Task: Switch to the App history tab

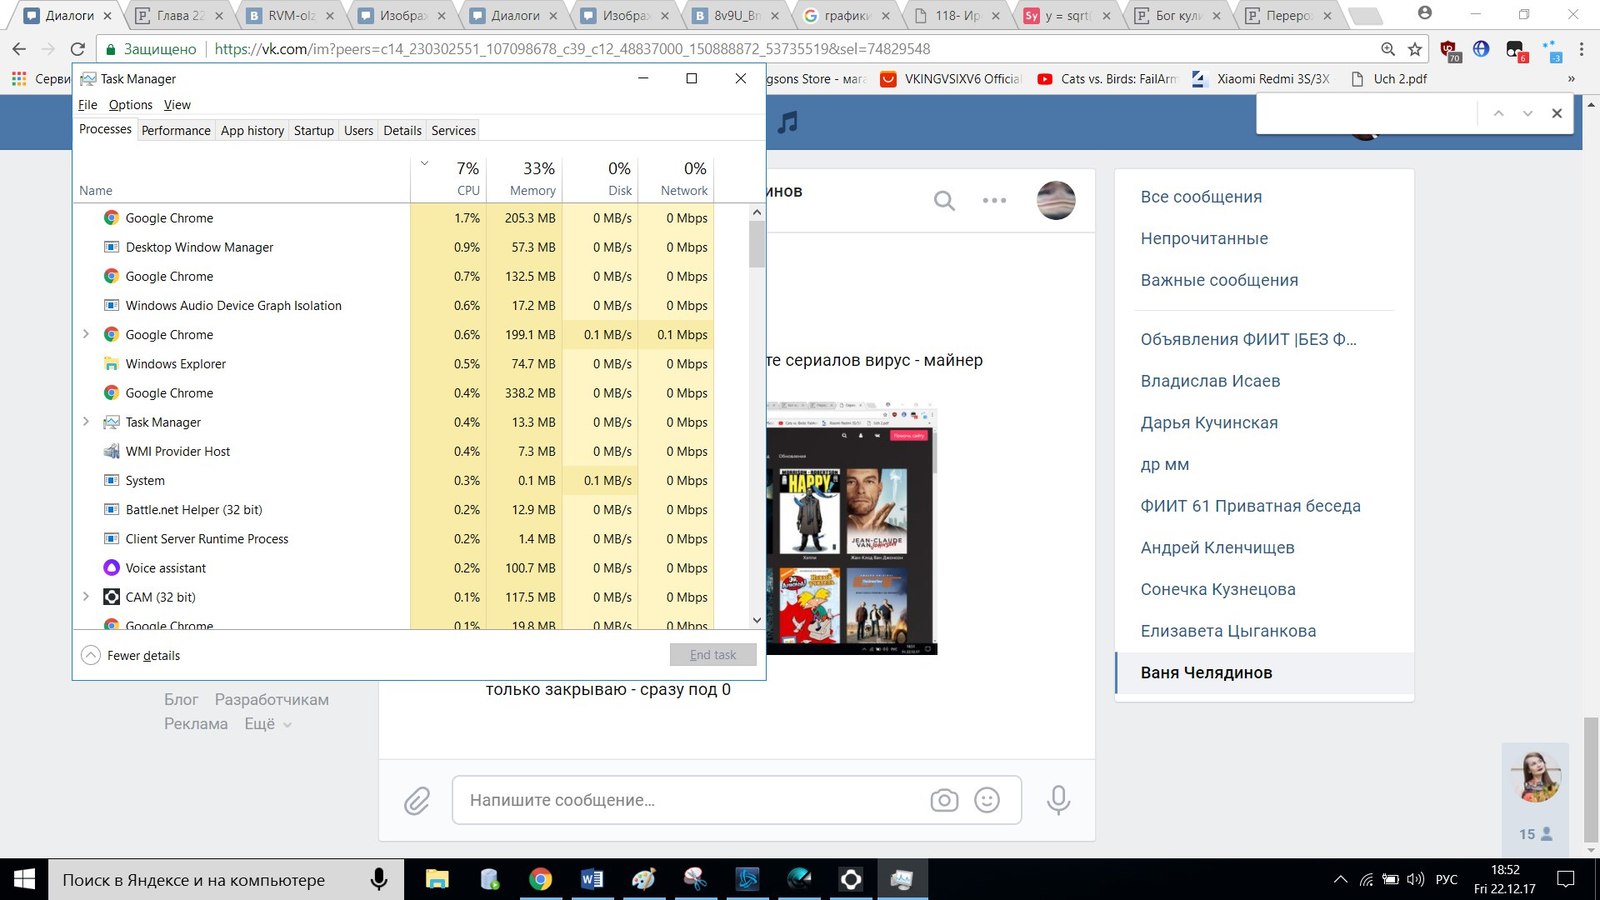Action: 252,131
